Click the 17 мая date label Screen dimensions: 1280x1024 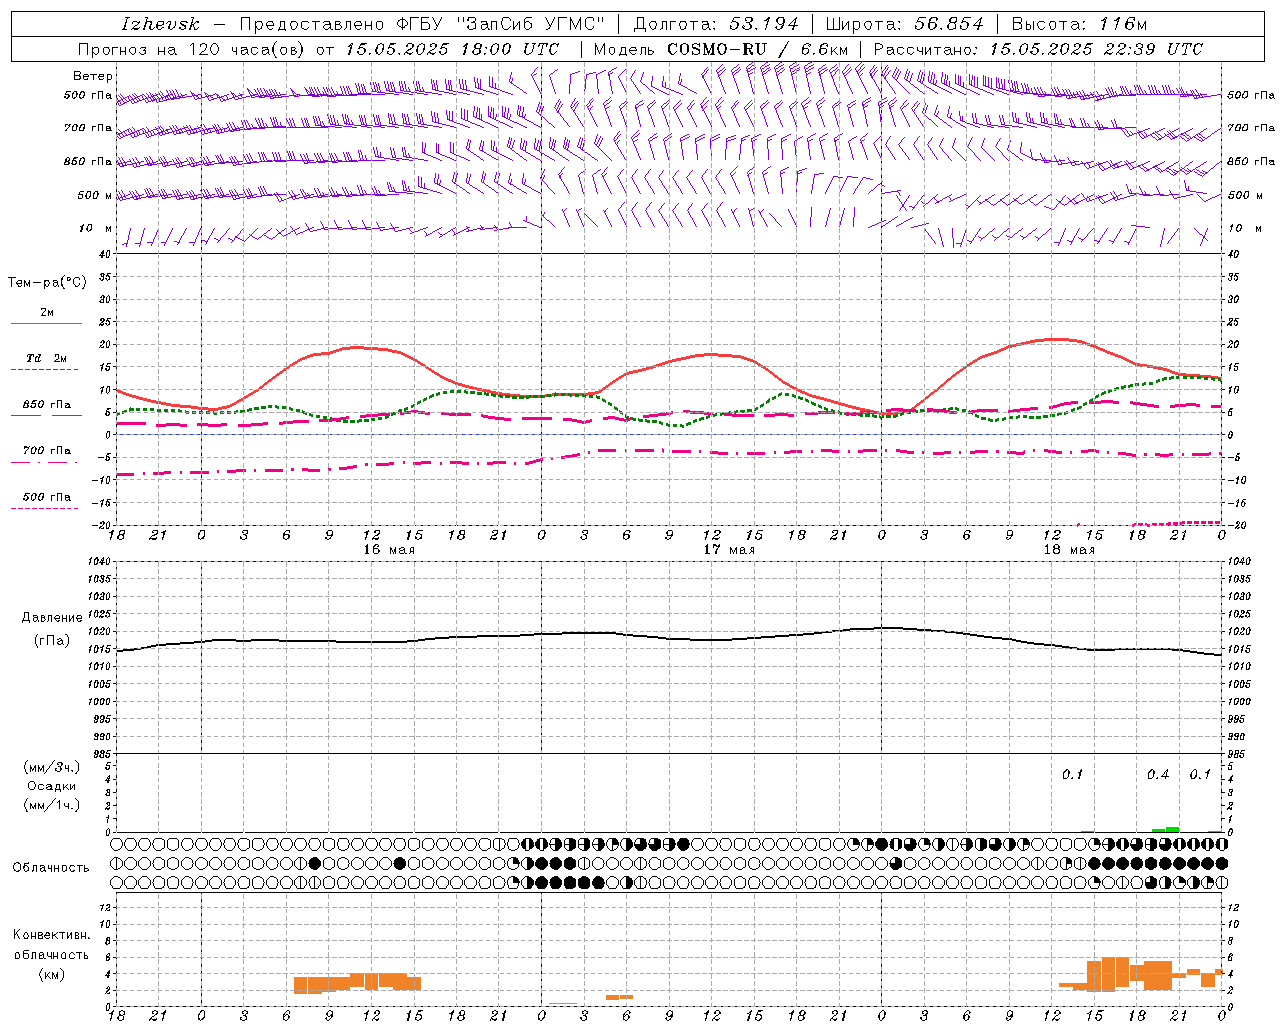coord(729,550)
